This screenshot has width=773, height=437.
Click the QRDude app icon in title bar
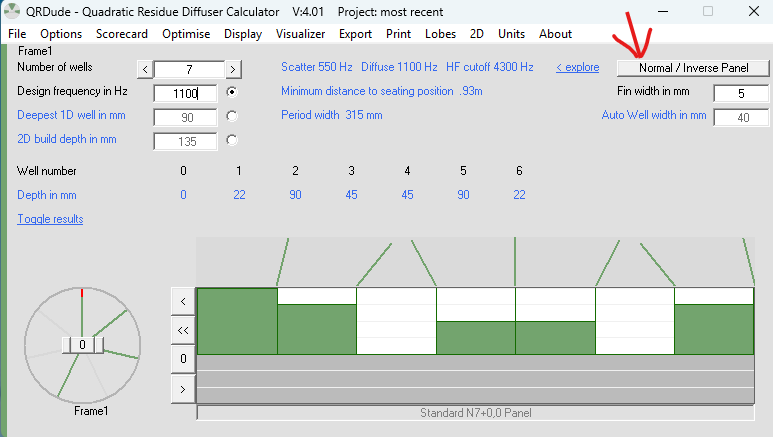pyautogui.click(x=12, y=10)
